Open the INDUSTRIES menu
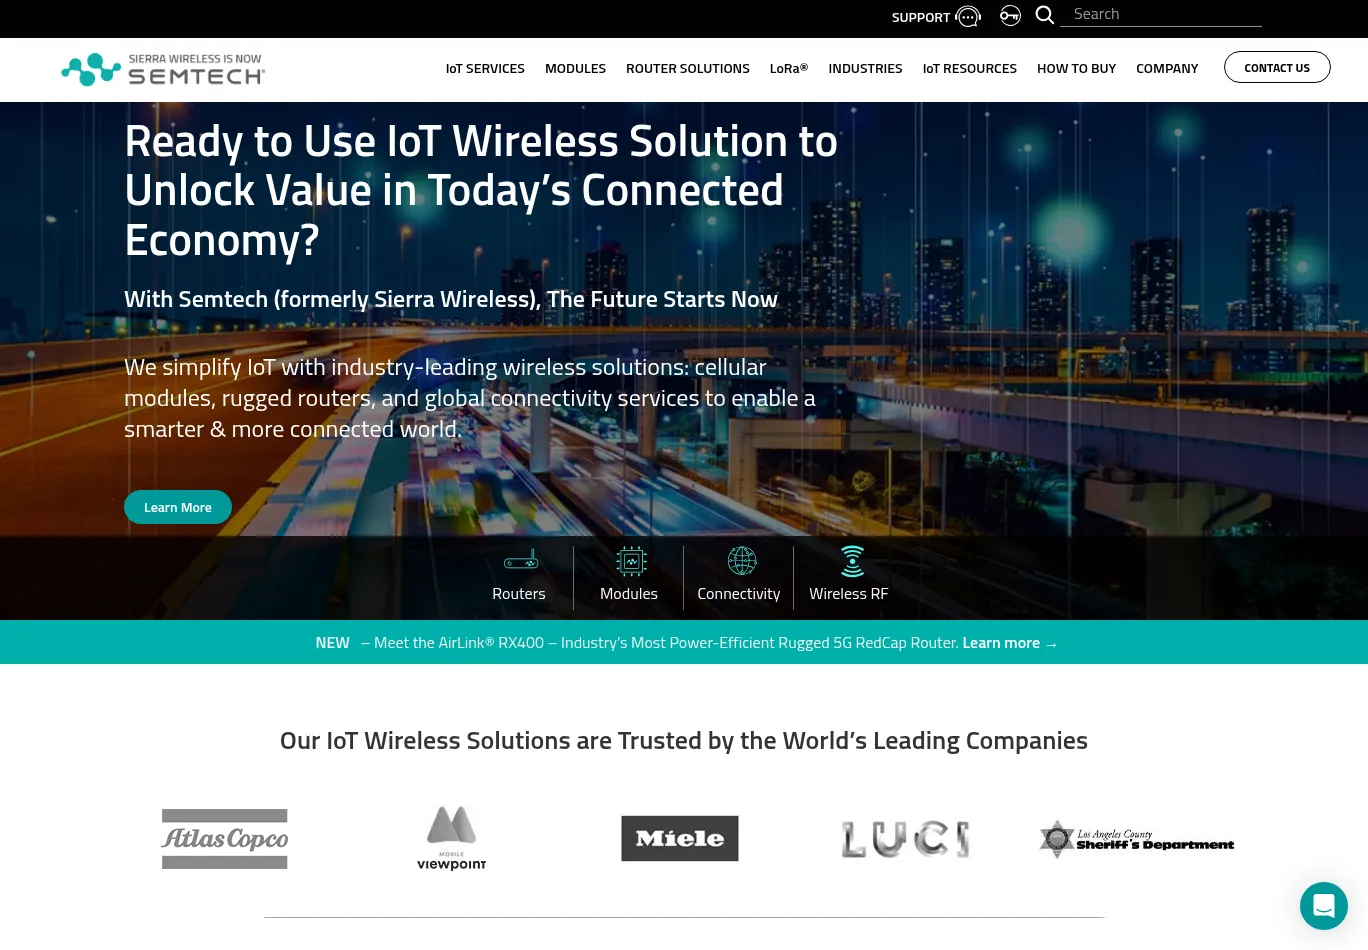Image resolution: width=1368 pixels, height=950 pixels. [865, 68]
